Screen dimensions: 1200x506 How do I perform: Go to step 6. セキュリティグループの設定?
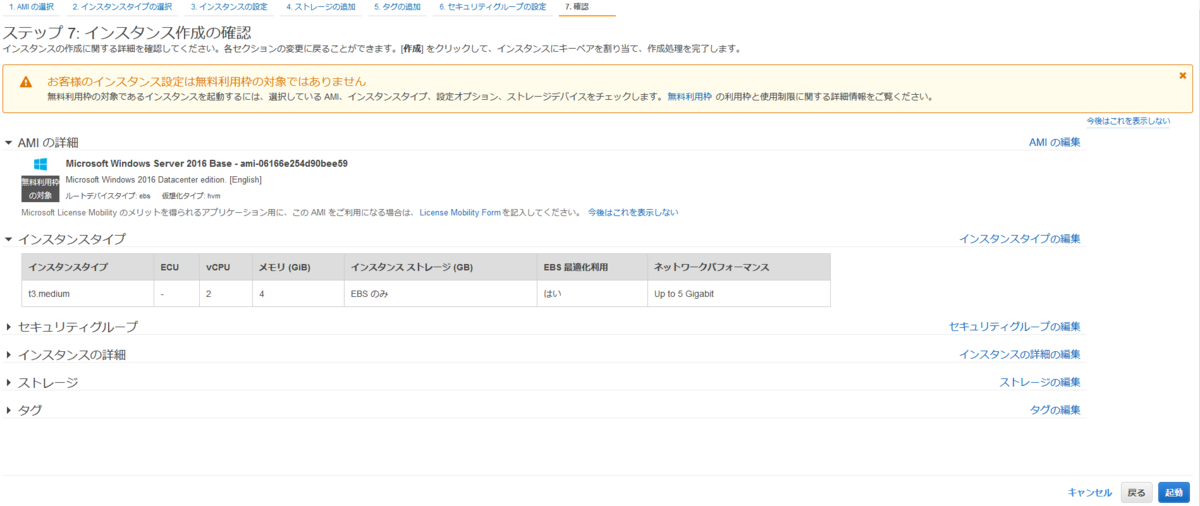(x=493, y=7)
